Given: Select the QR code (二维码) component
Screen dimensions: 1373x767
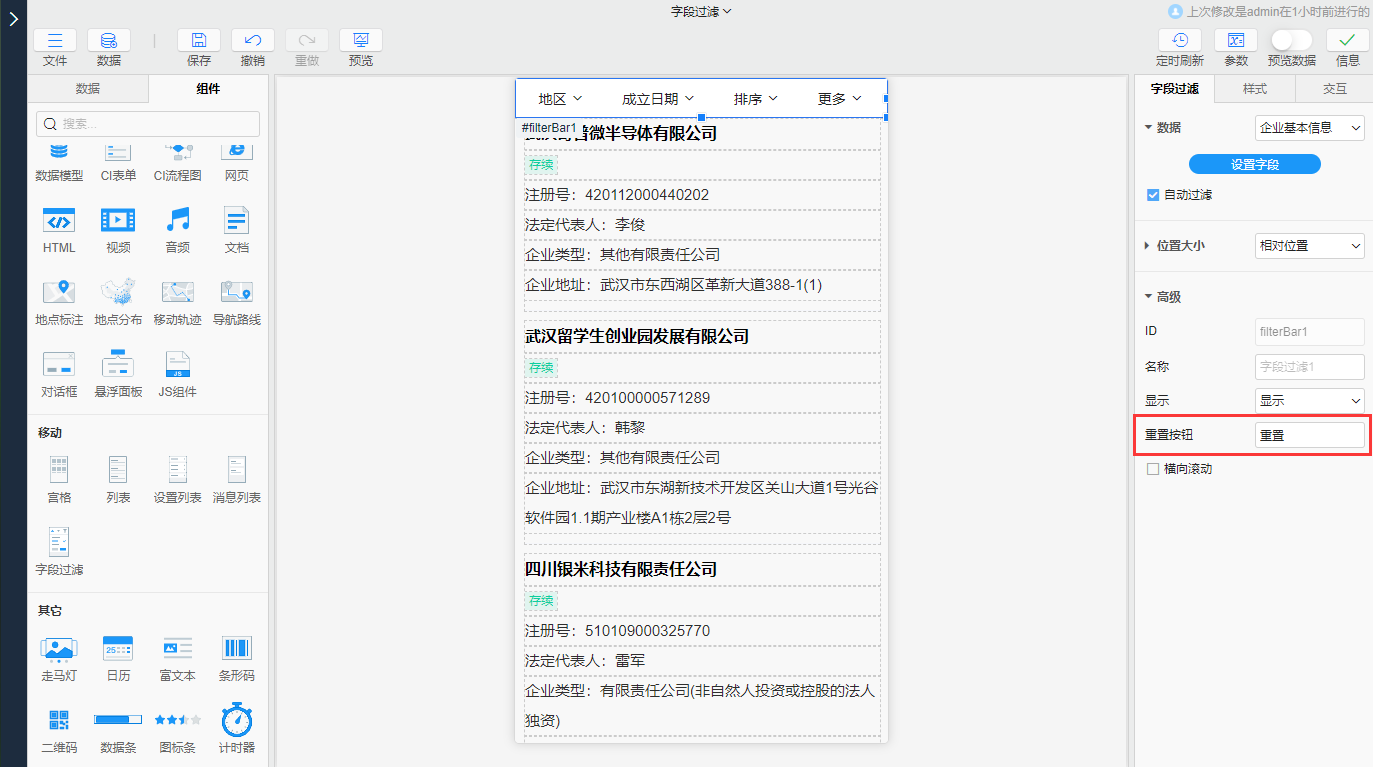Looking at the screenshot, I should pos(59,720).
